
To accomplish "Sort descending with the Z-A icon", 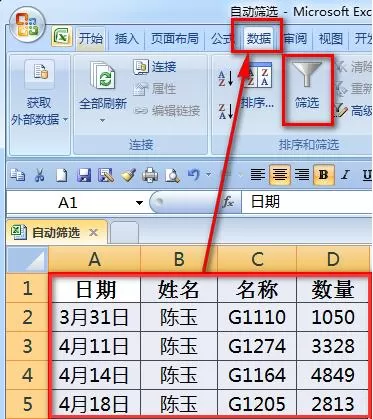I will pos(226,111).
